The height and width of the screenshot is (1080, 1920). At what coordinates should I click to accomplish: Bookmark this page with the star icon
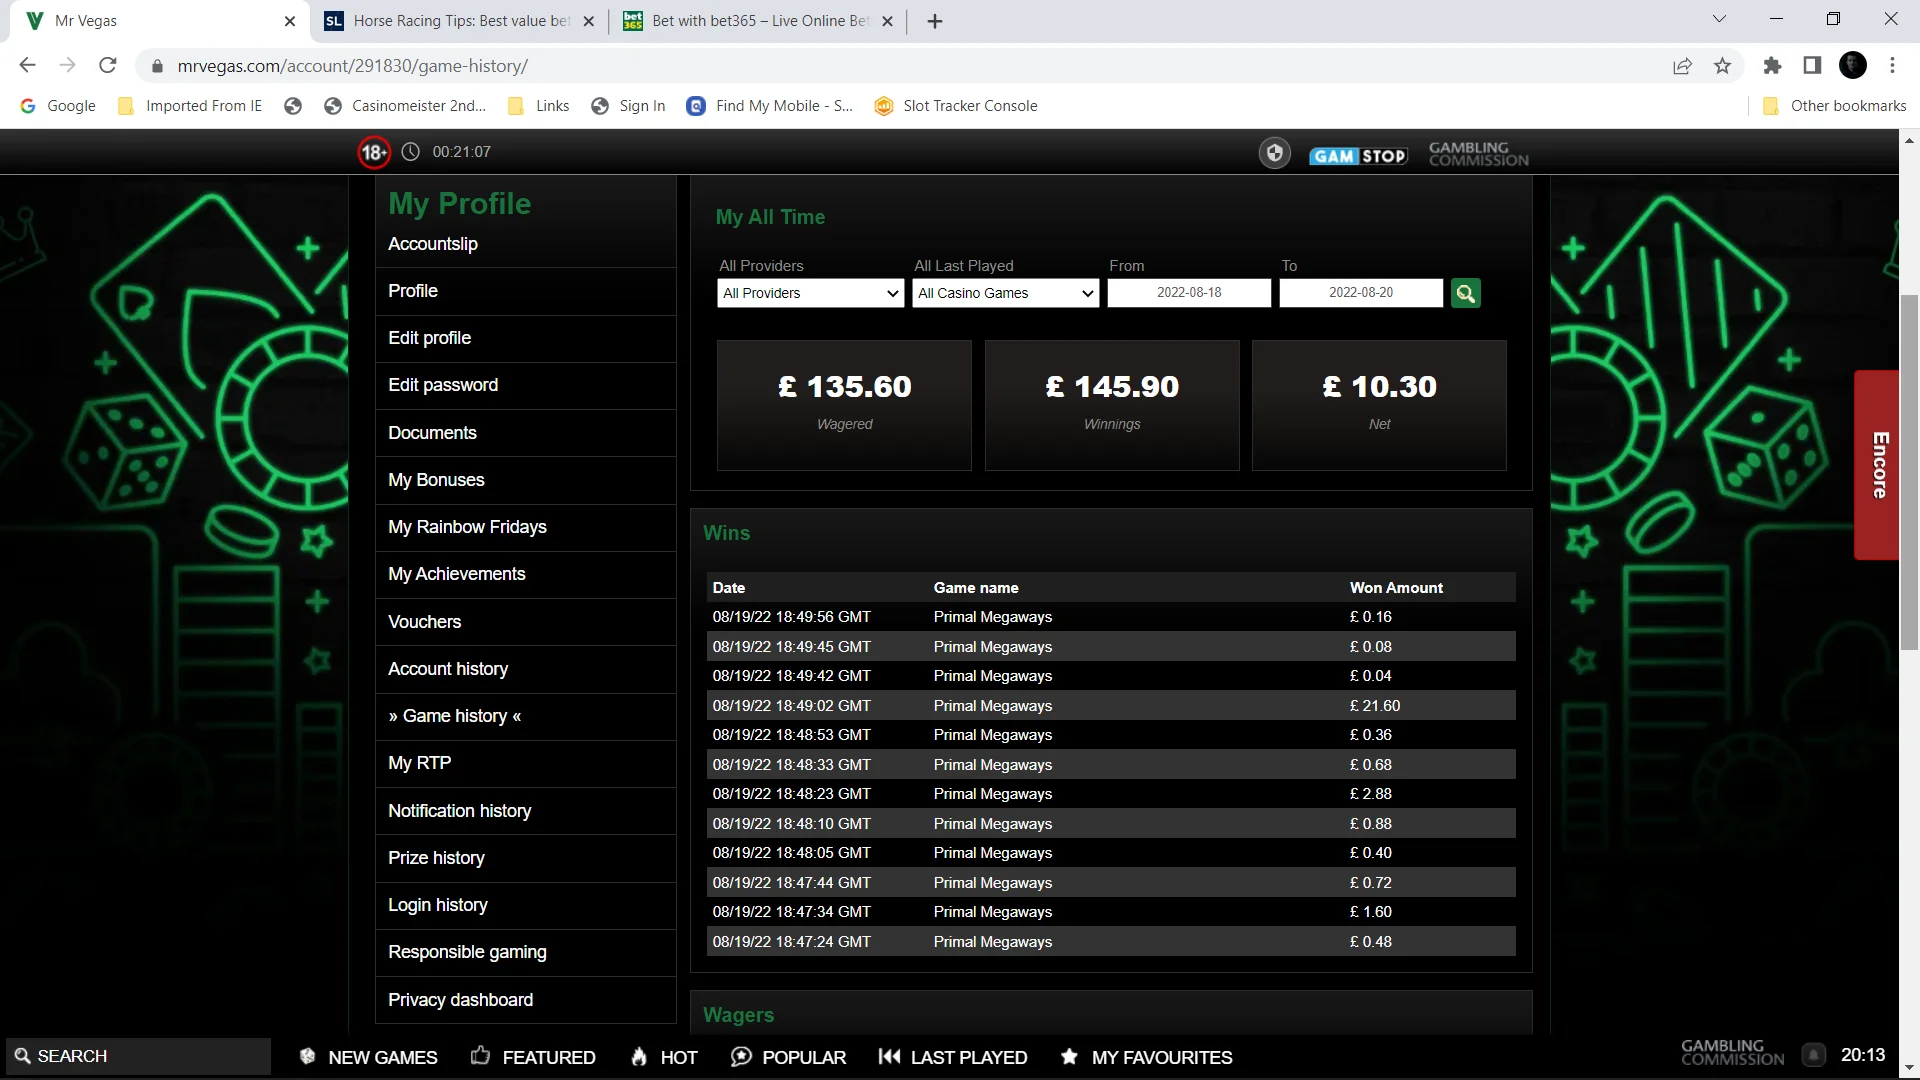pos(1722,66)
